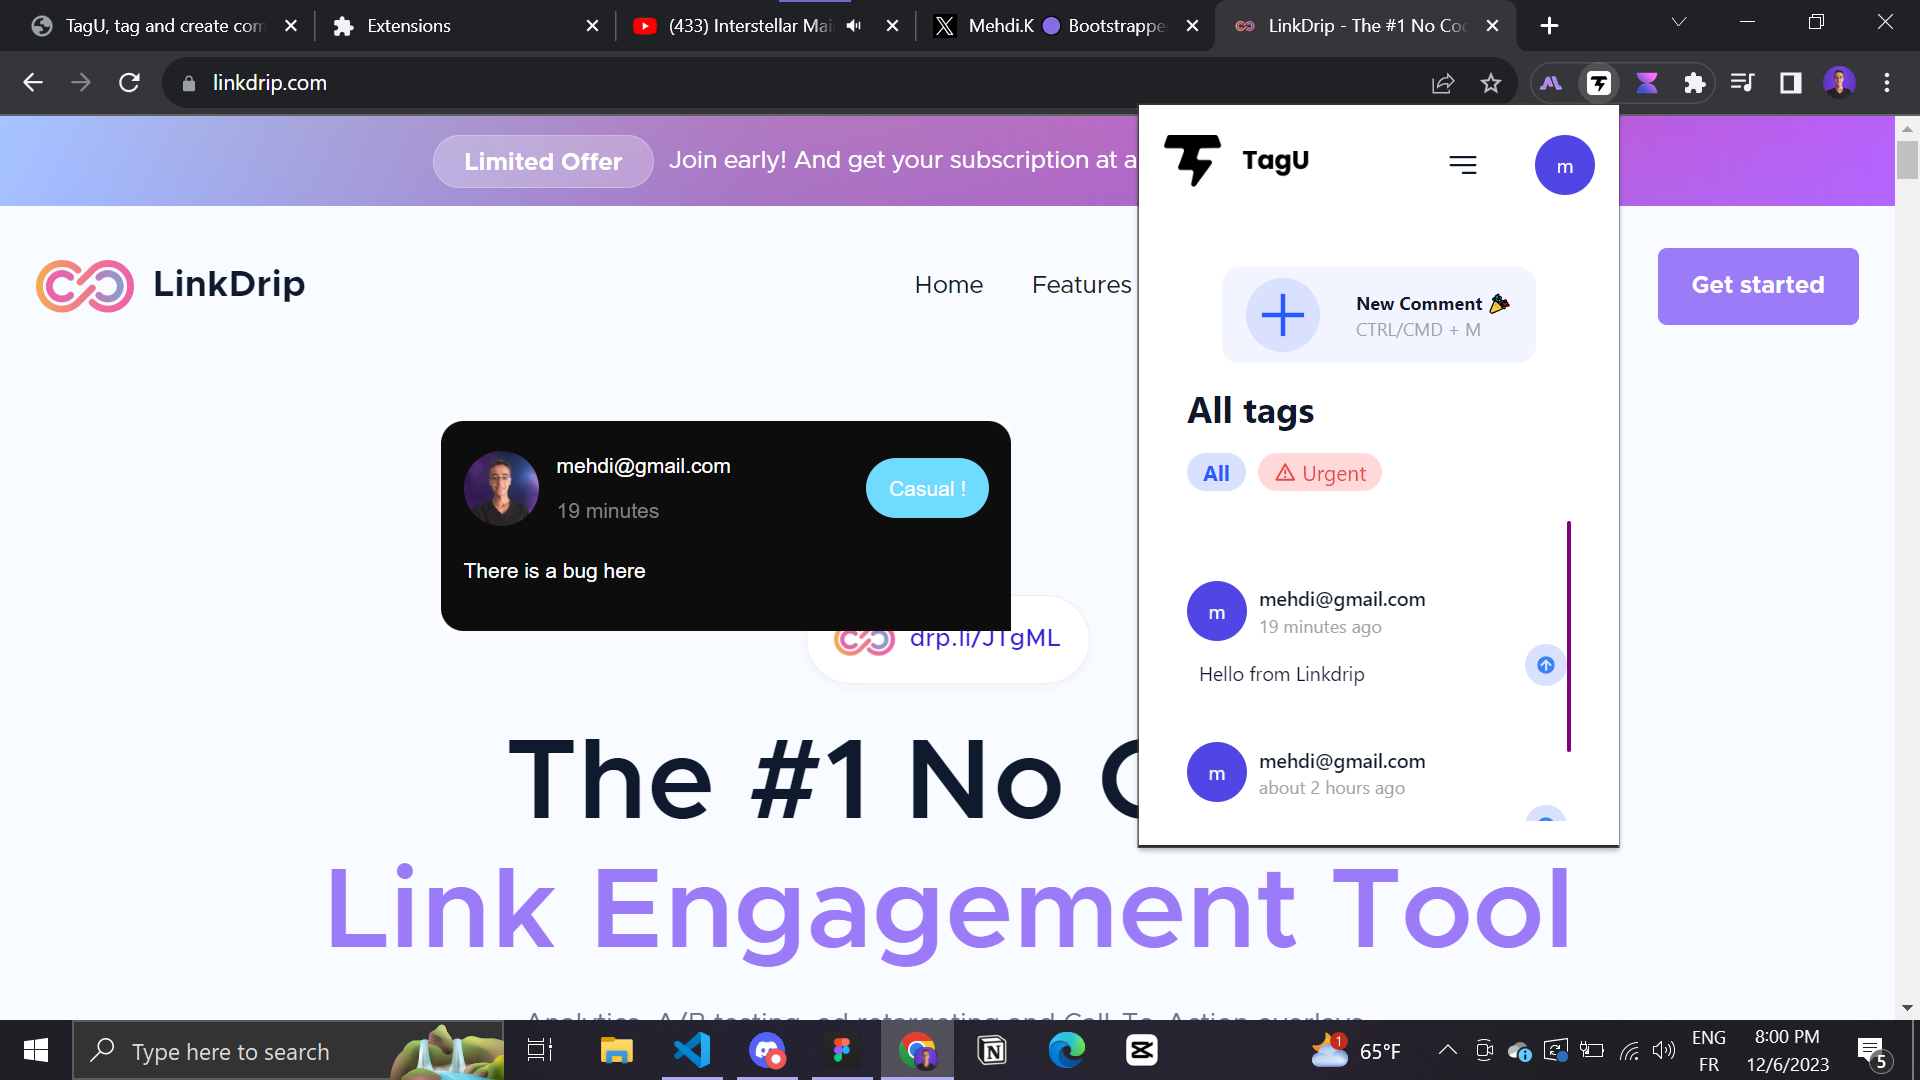Click the plus icon for New Comment
This screenshot has width=1920, height=1080.
1282,315
